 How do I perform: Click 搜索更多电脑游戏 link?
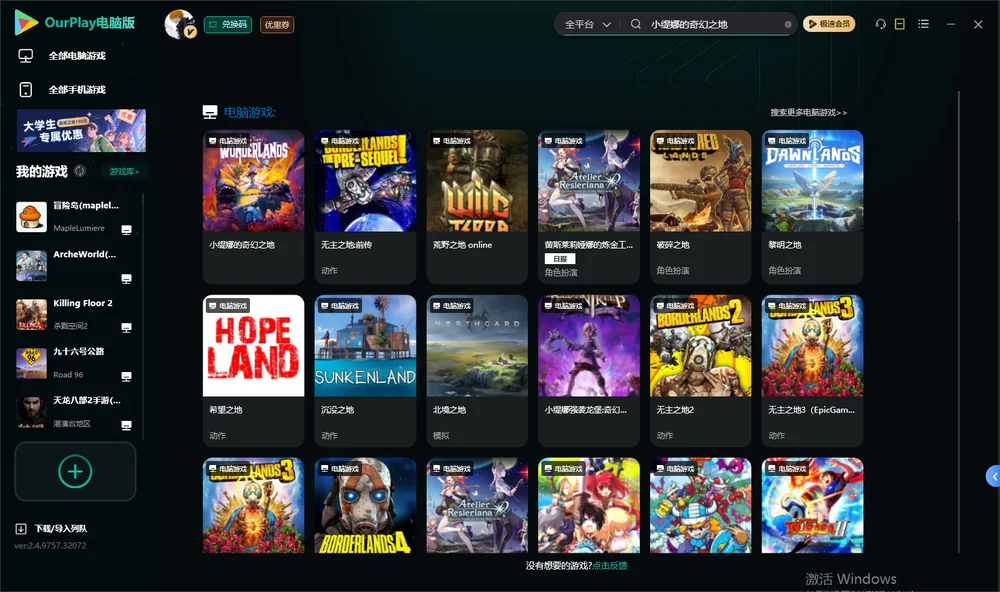point(809,112)
